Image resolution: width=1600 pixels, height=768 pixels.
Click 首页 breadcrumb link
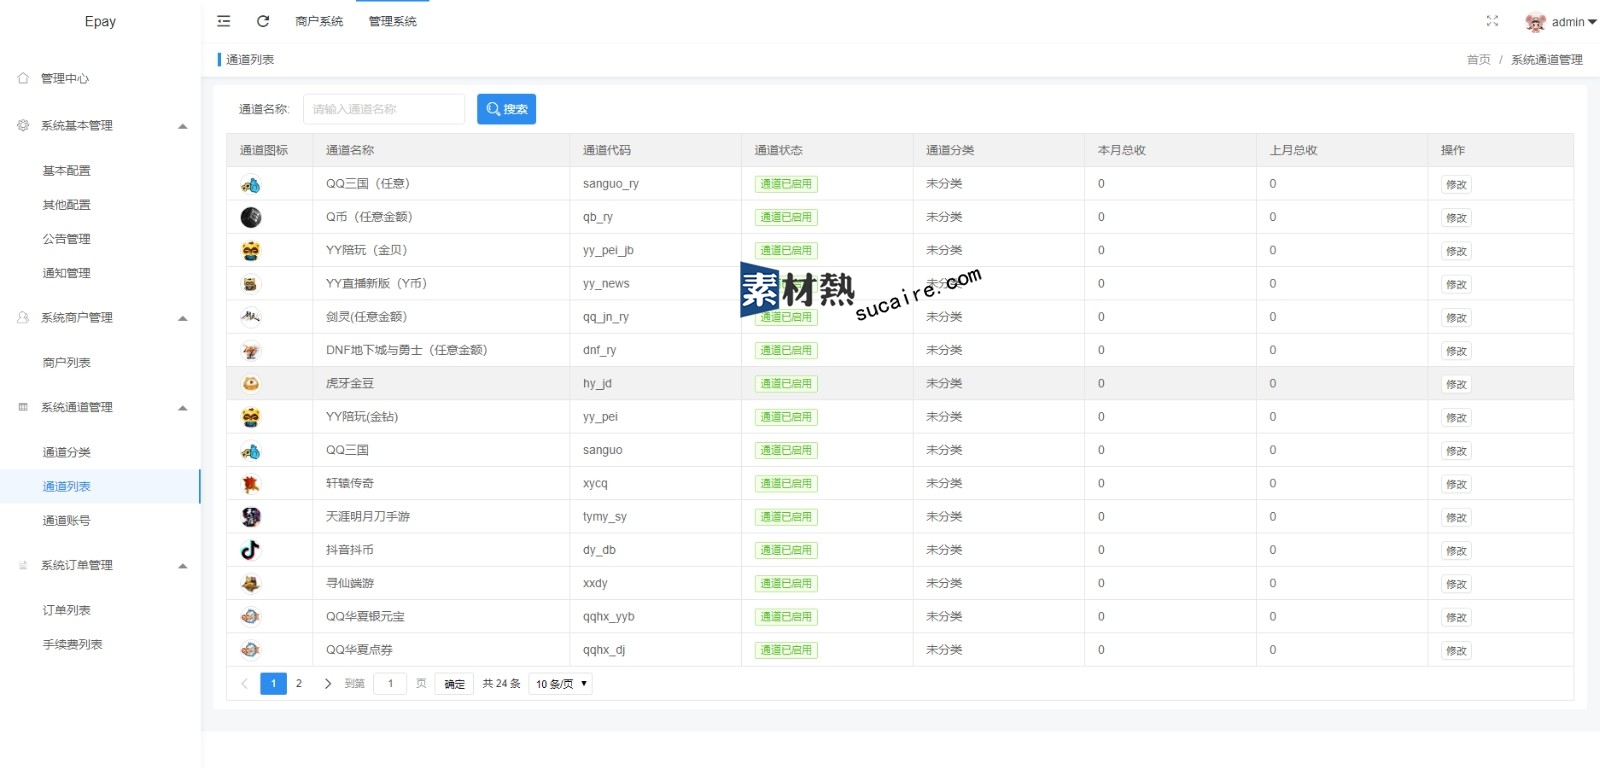click(x=1478, y=60)
